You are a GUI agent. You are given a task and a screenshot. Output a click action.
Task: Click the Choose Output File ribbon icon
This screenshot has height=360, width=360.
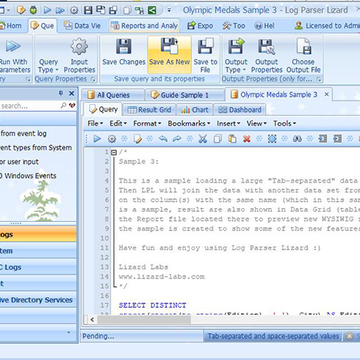coord(304,47)
